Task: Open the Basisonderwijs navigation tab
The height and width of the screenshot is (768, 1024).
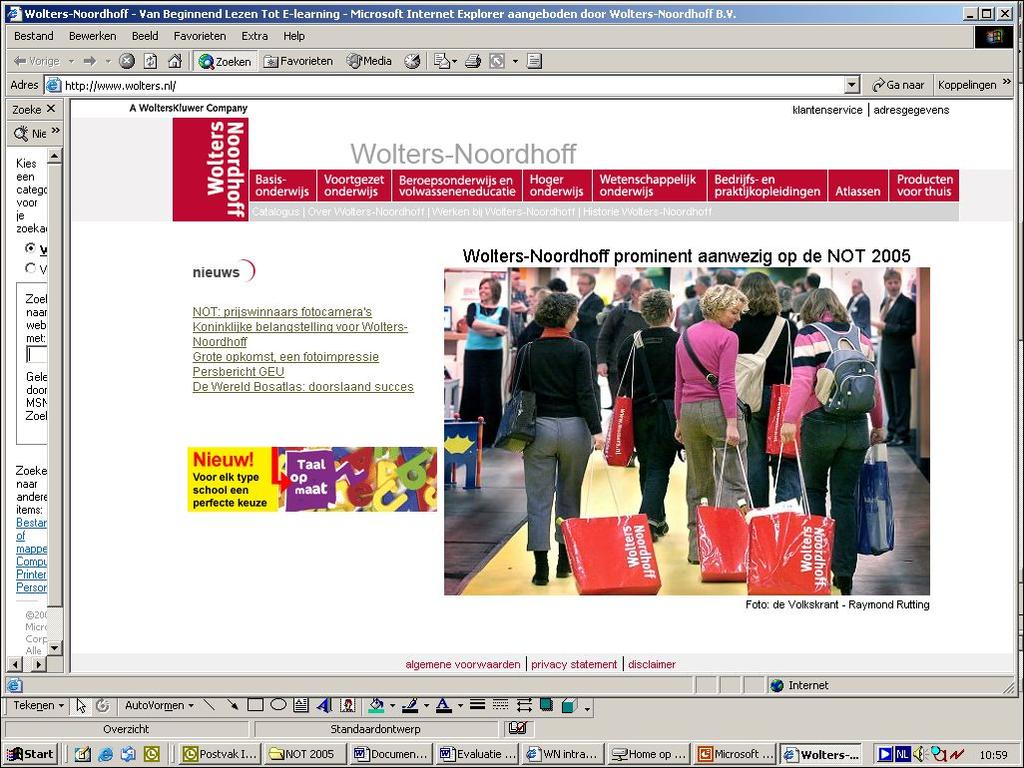Action: point(282,185)
